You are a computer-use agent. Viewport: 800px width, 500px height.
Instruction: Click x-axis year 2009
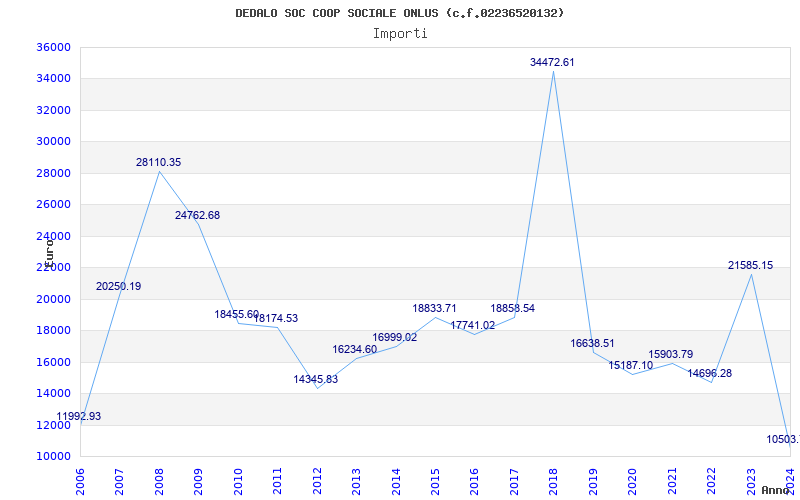pos(198,481)
